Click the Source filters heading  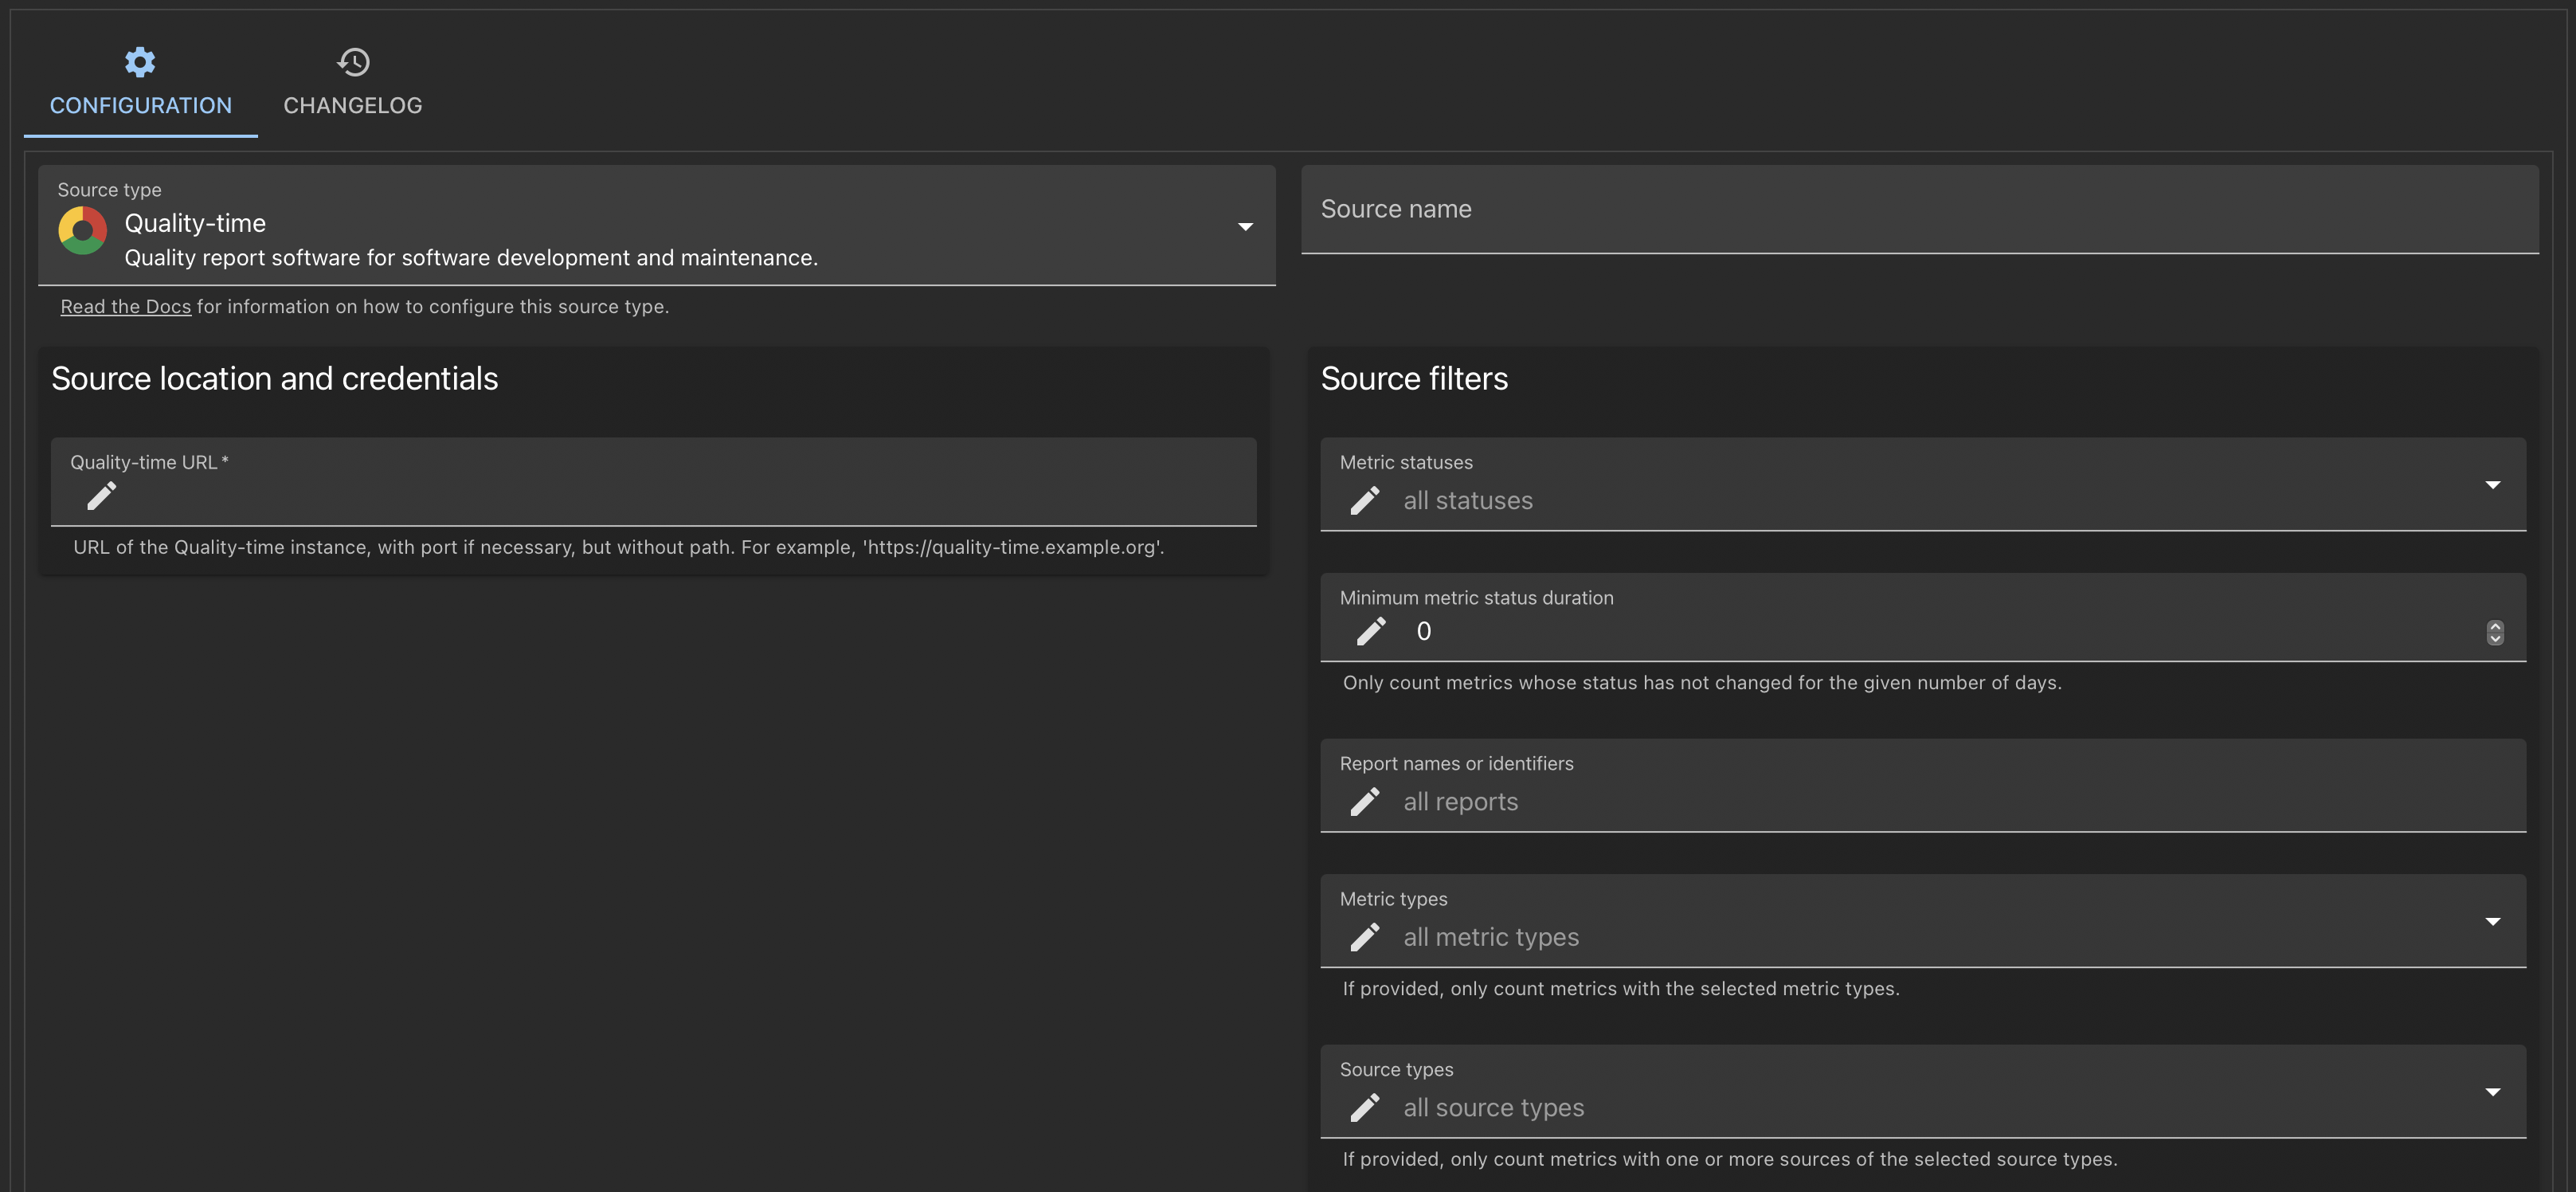[1414, 379]
